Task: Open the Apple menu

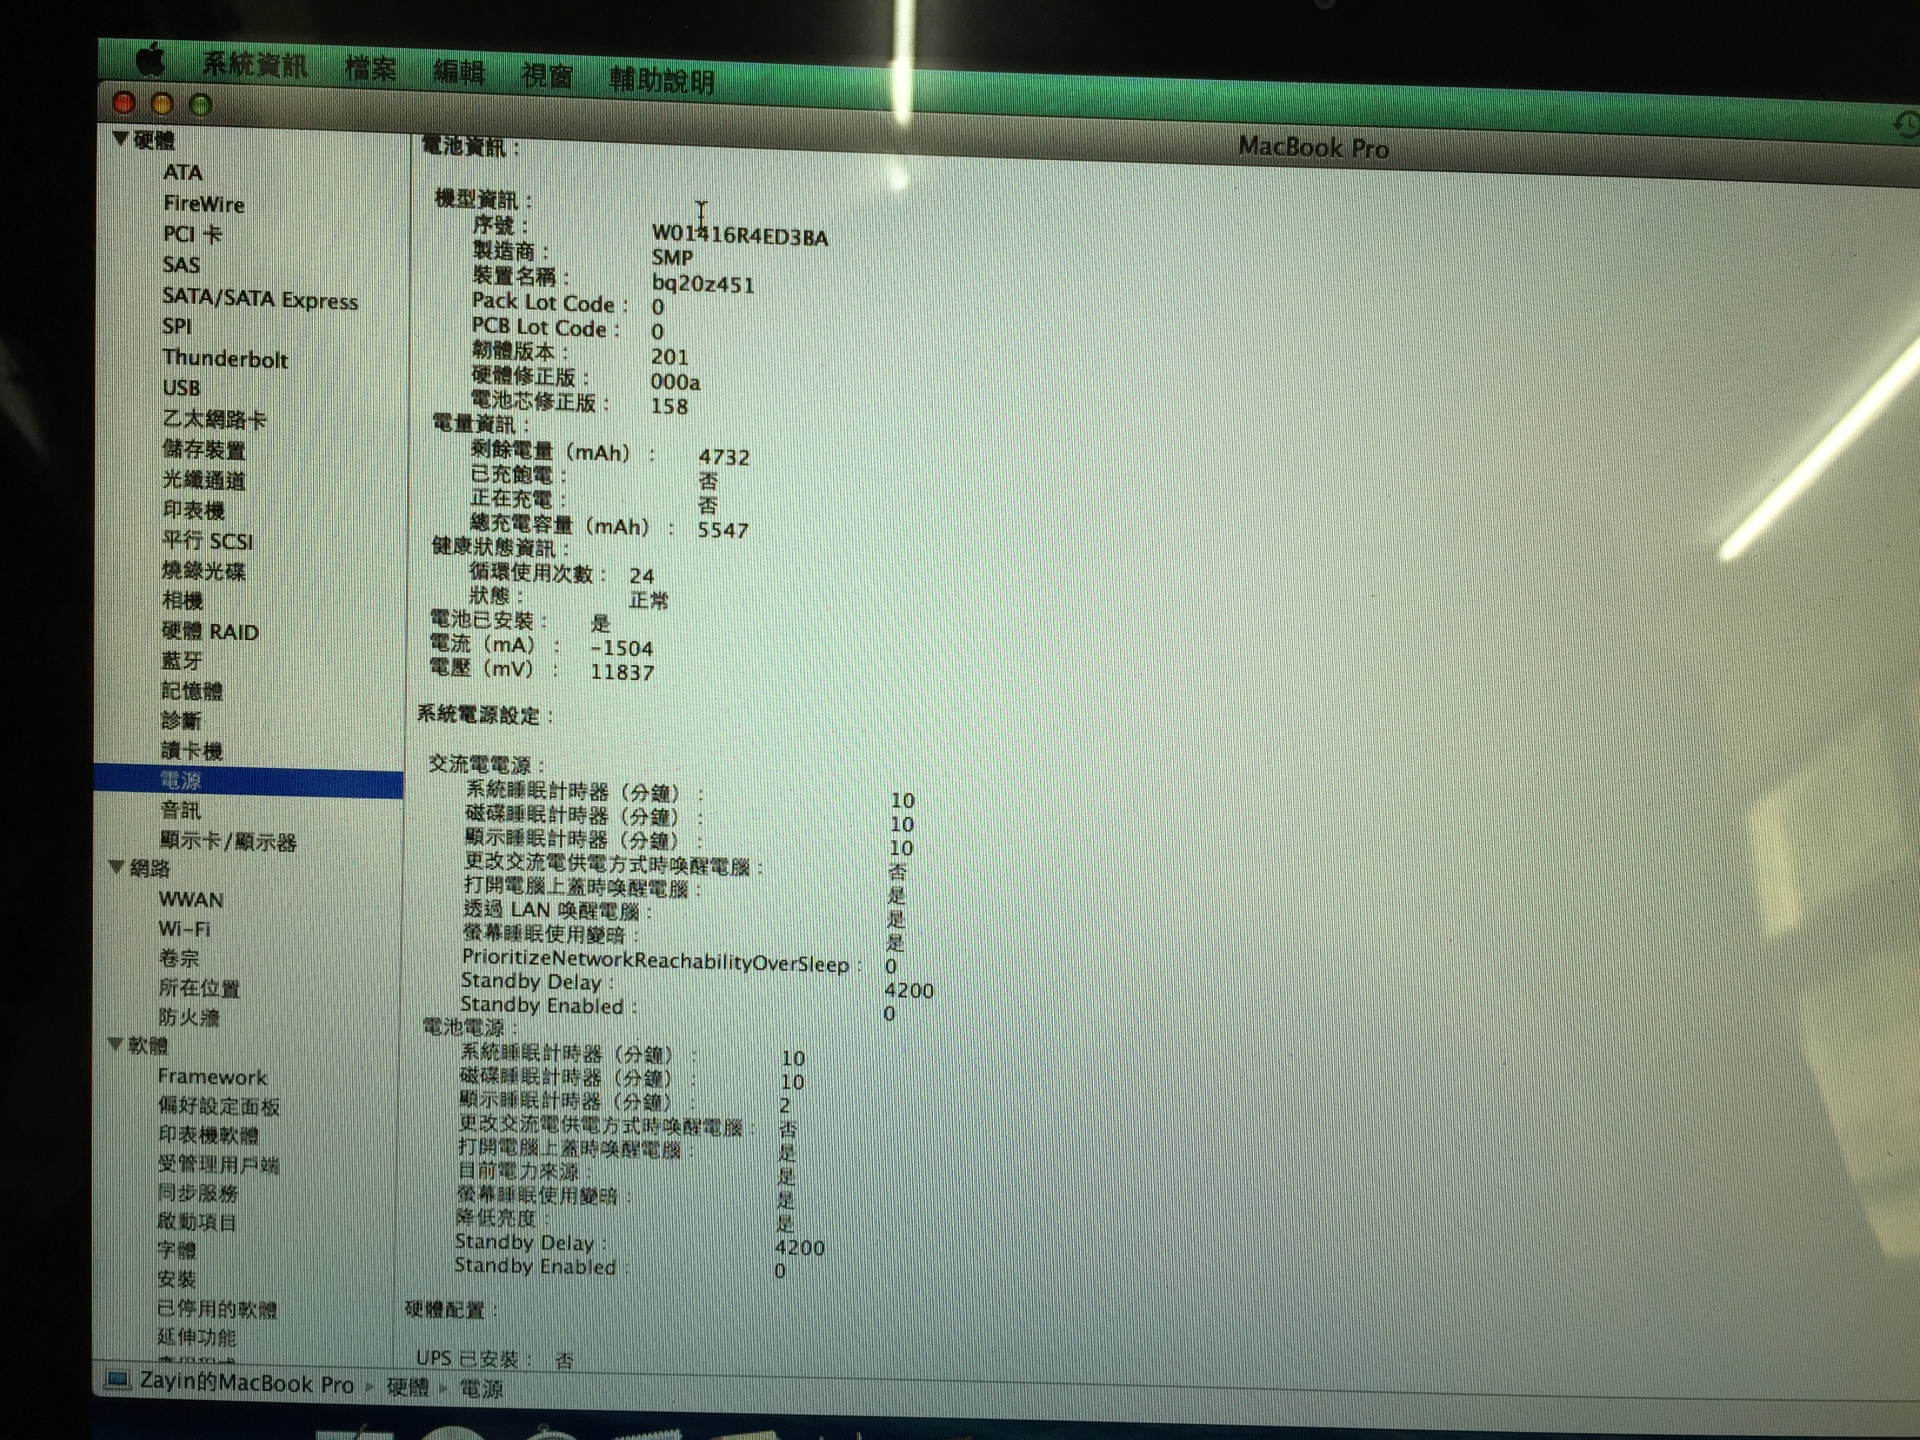Action: tap(150, 61)
